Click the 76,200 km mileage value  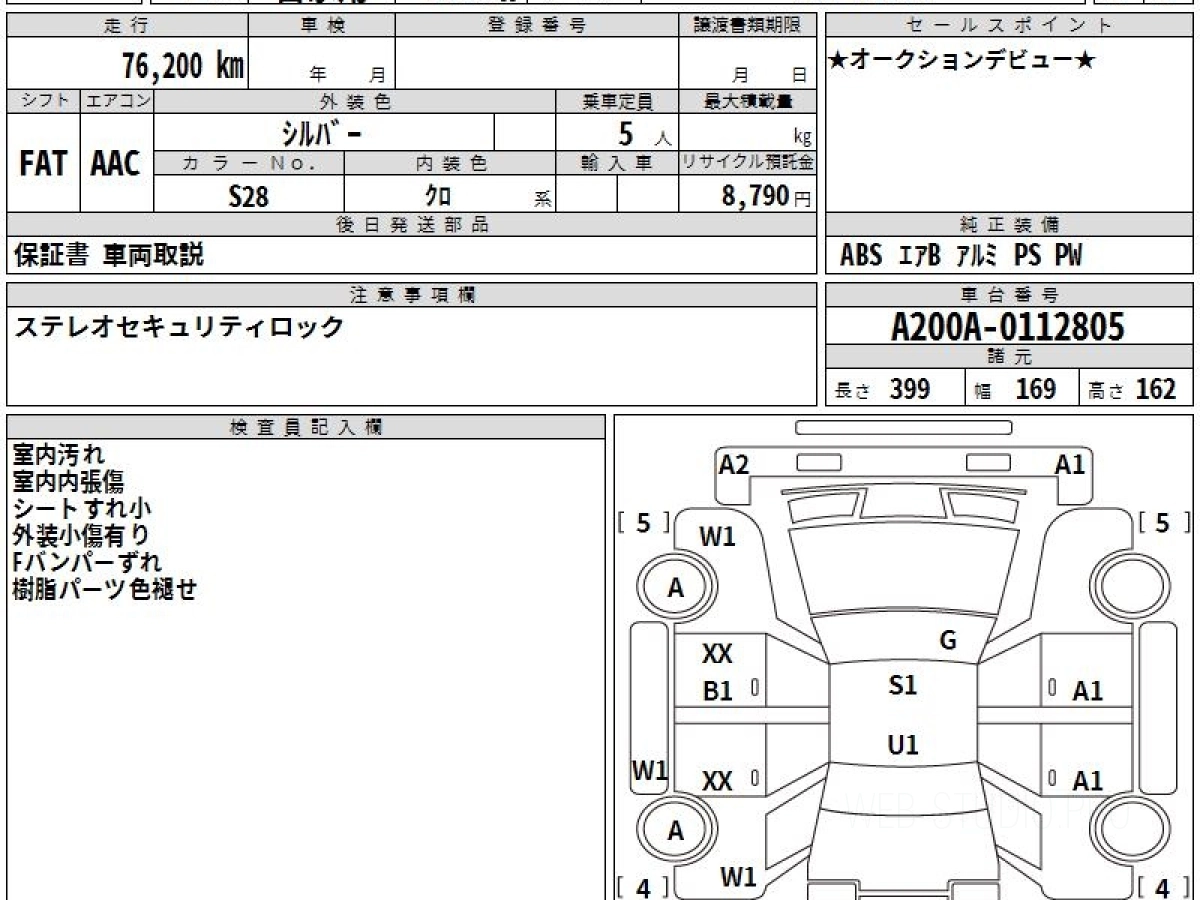pos(183,65)
